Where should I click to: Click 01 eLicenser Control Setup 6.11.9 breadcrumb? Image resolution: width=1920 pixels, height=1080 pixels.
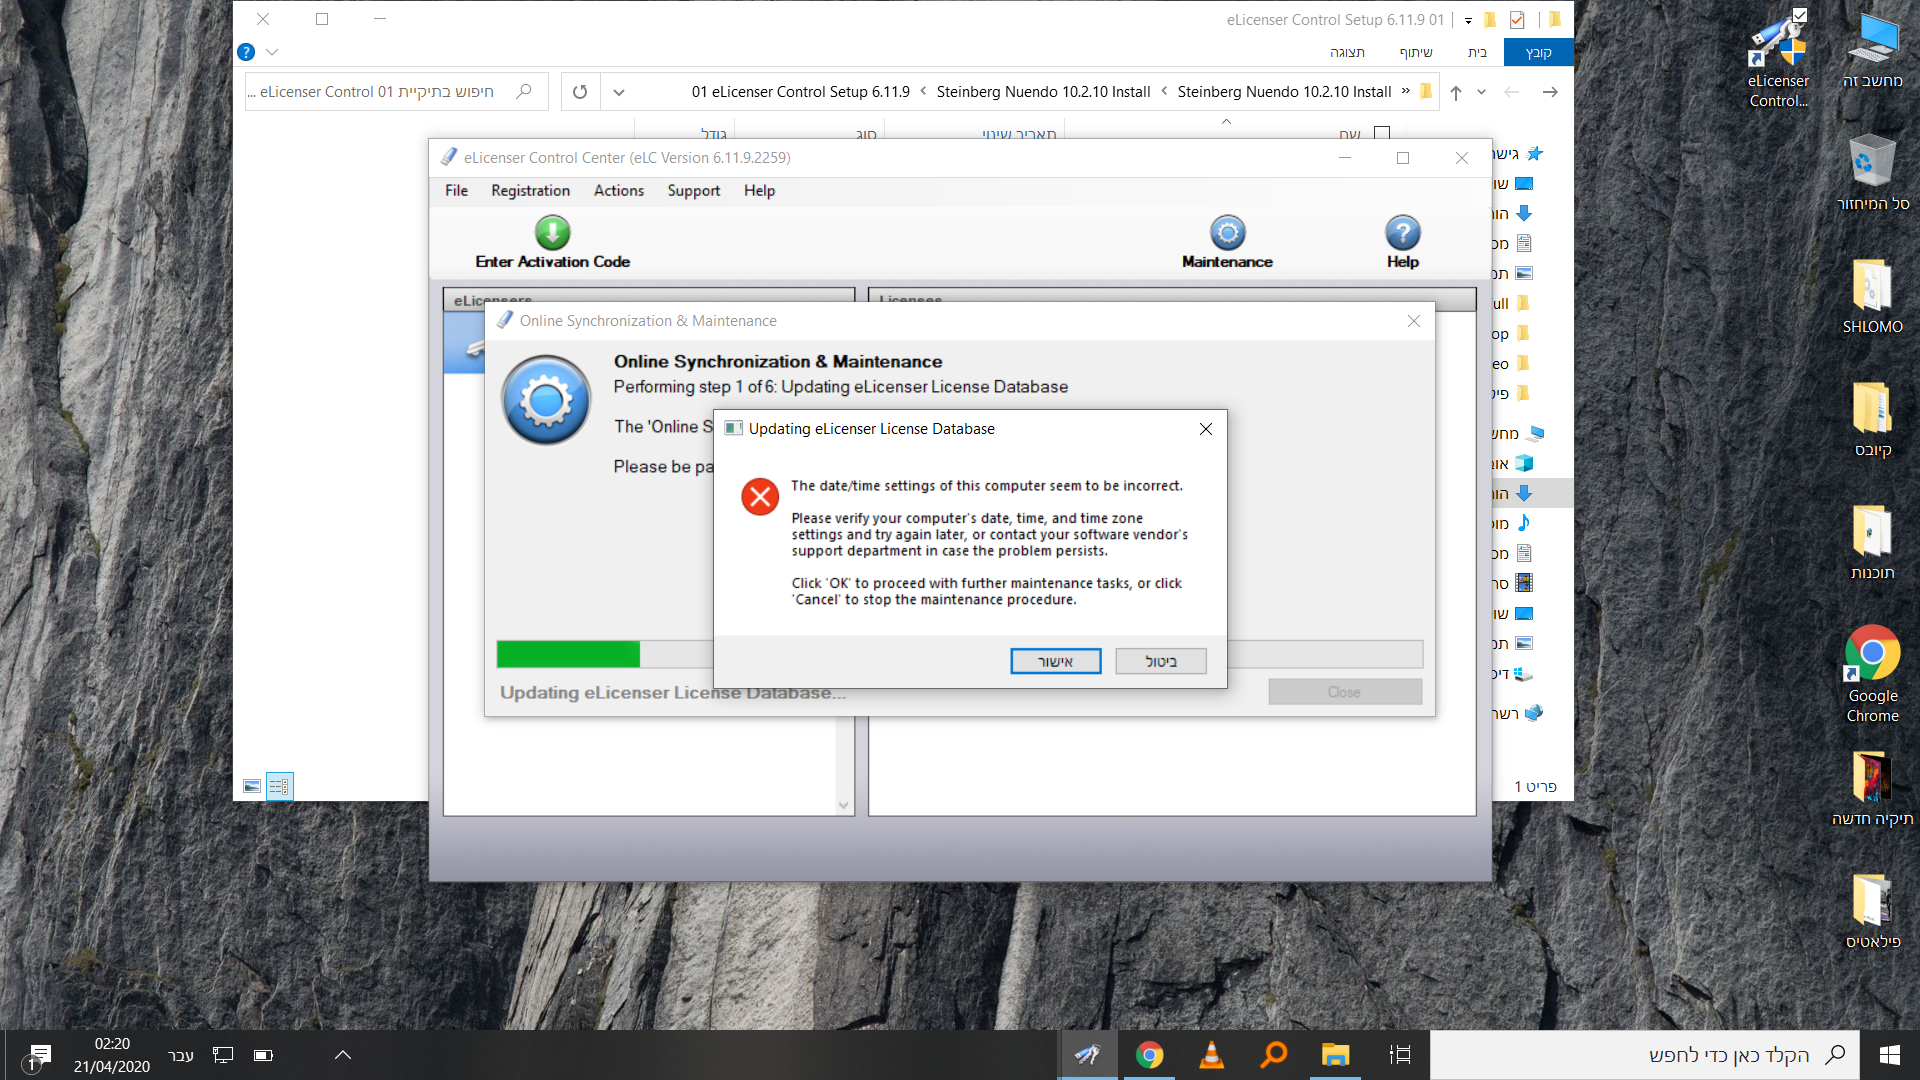pyautogui.click(x=800, y=92)
